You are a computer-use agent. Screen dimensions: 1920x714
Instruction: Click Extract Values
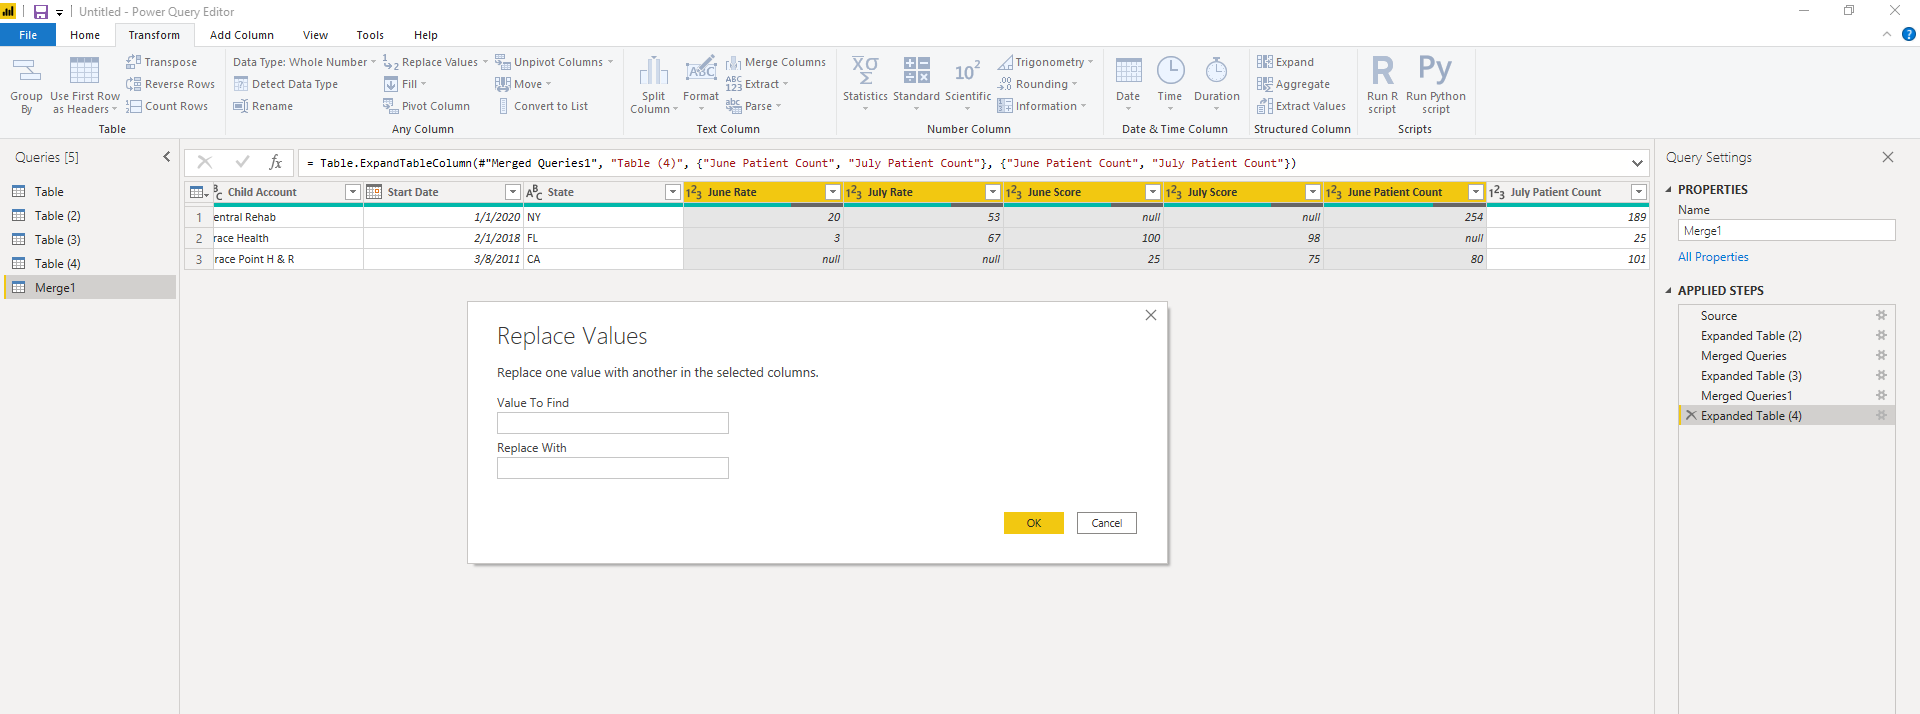coord(1302,106)
